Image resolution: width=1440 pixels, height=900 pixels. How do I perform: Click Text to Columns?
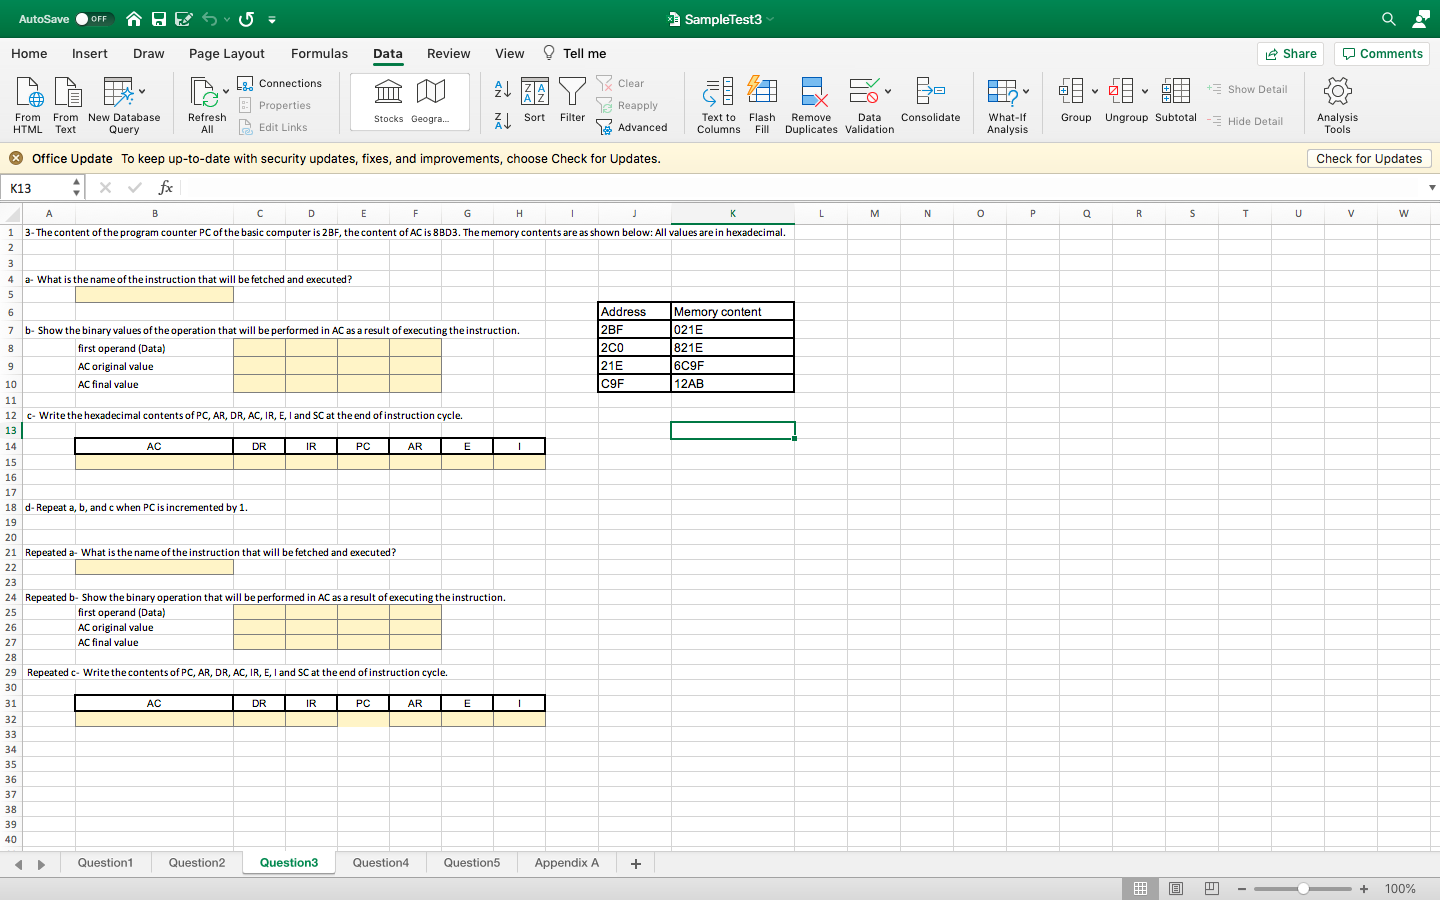718,104
